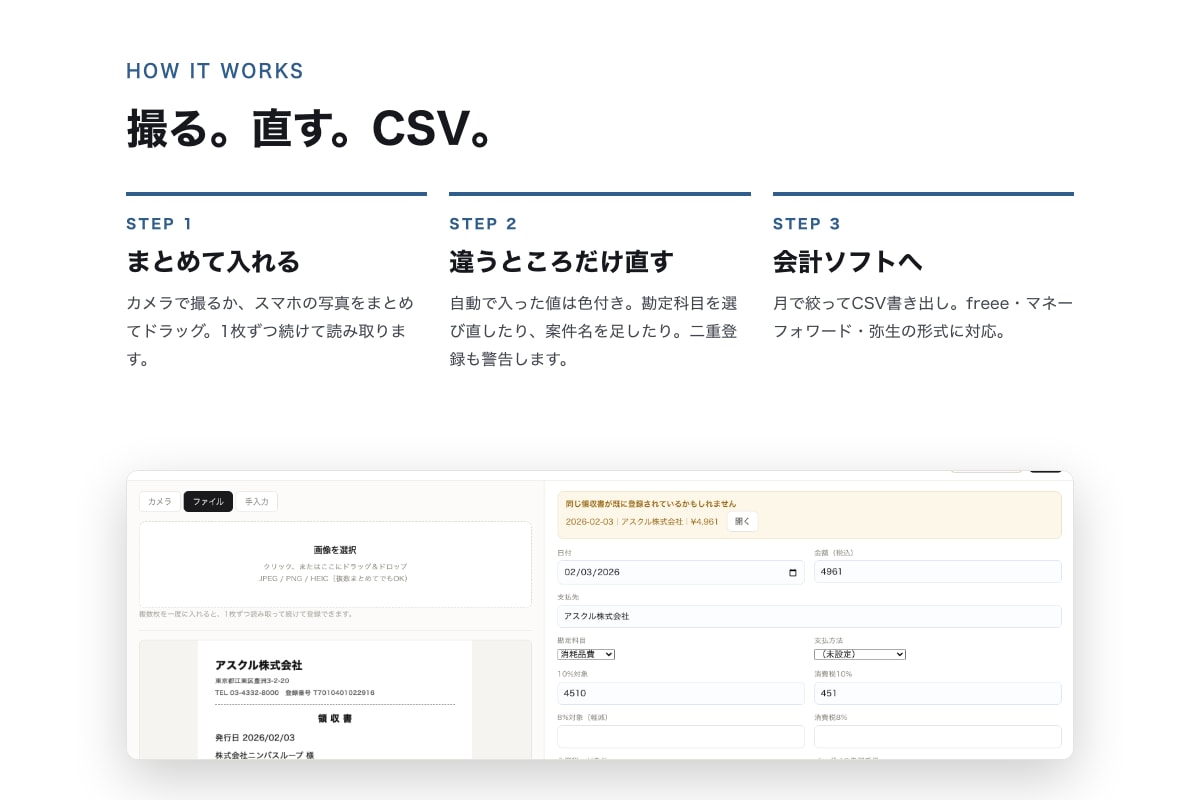Open the calendar picker icon in date field
1200x800 pixels.
(x=793, y=573)
